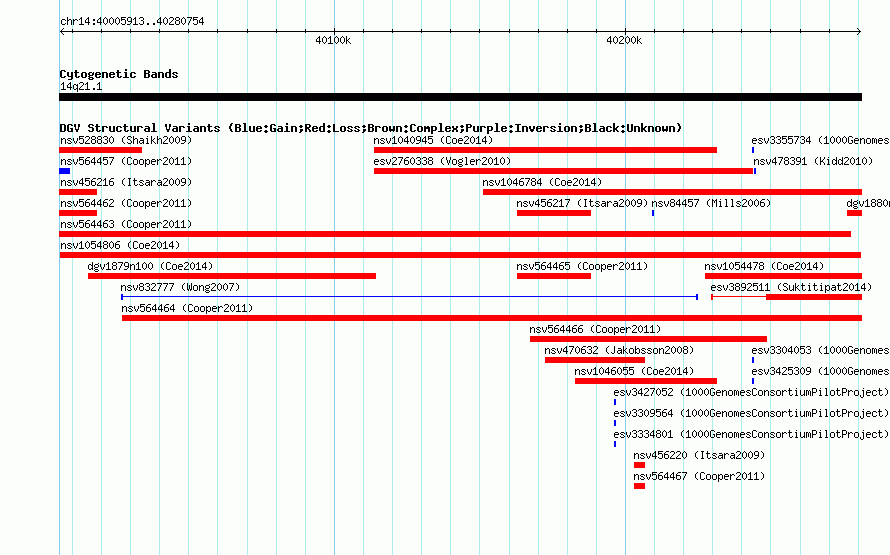Click esv3334801 1000Genomes variant label
The image size is (890, 555).
click(750, 434)
